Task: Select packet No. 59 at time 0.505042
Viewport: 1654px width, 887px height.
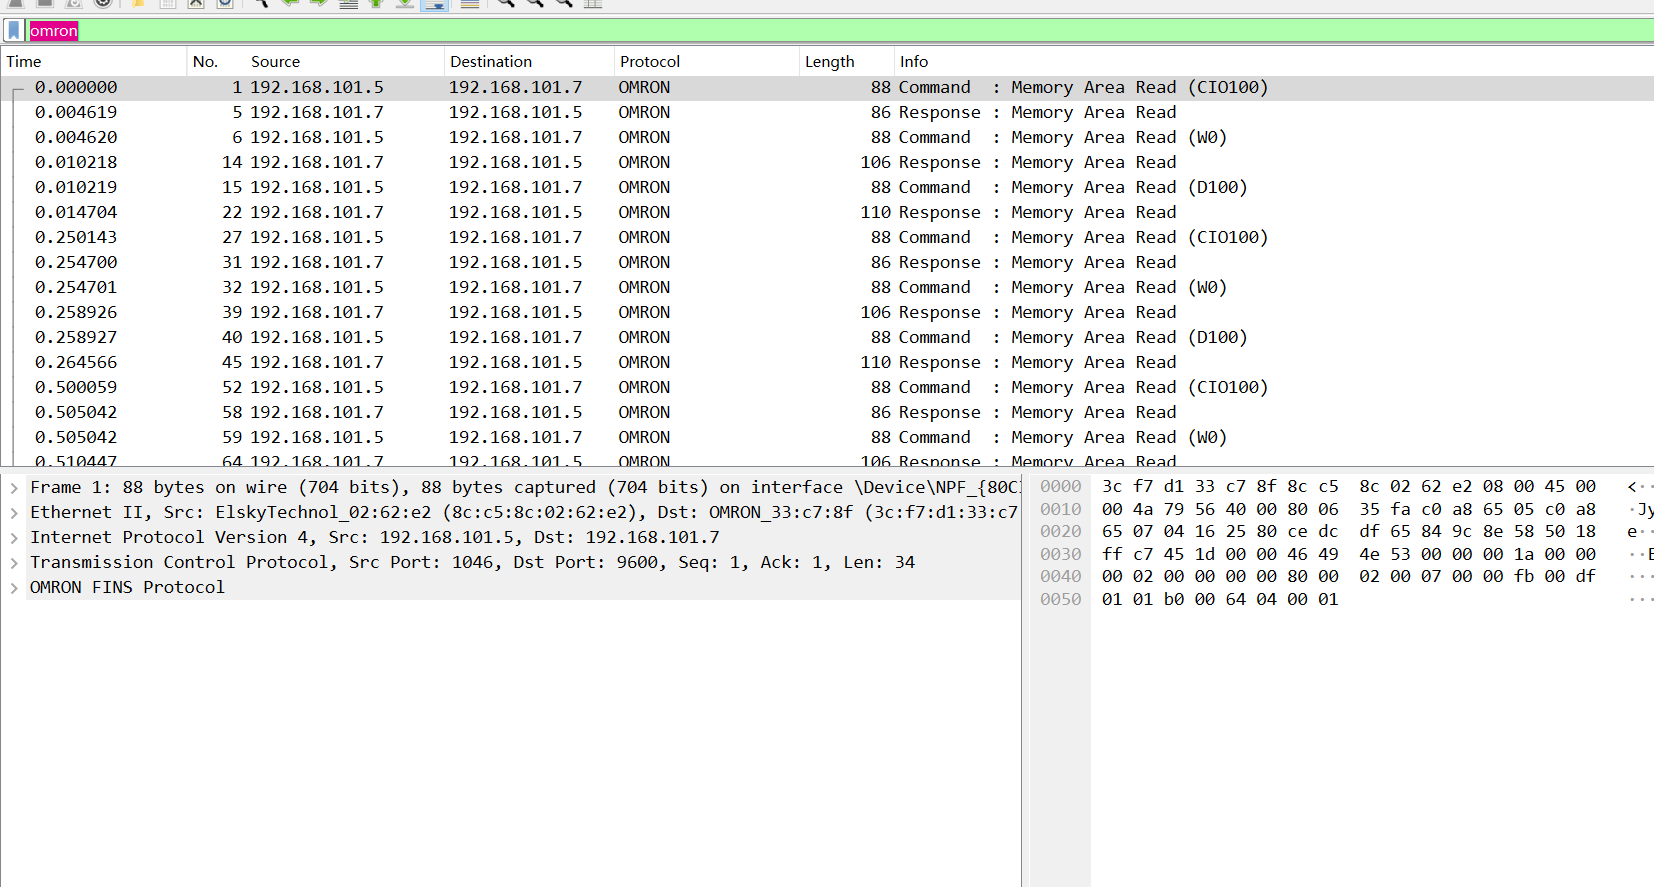Action: [x=827, y=438]
